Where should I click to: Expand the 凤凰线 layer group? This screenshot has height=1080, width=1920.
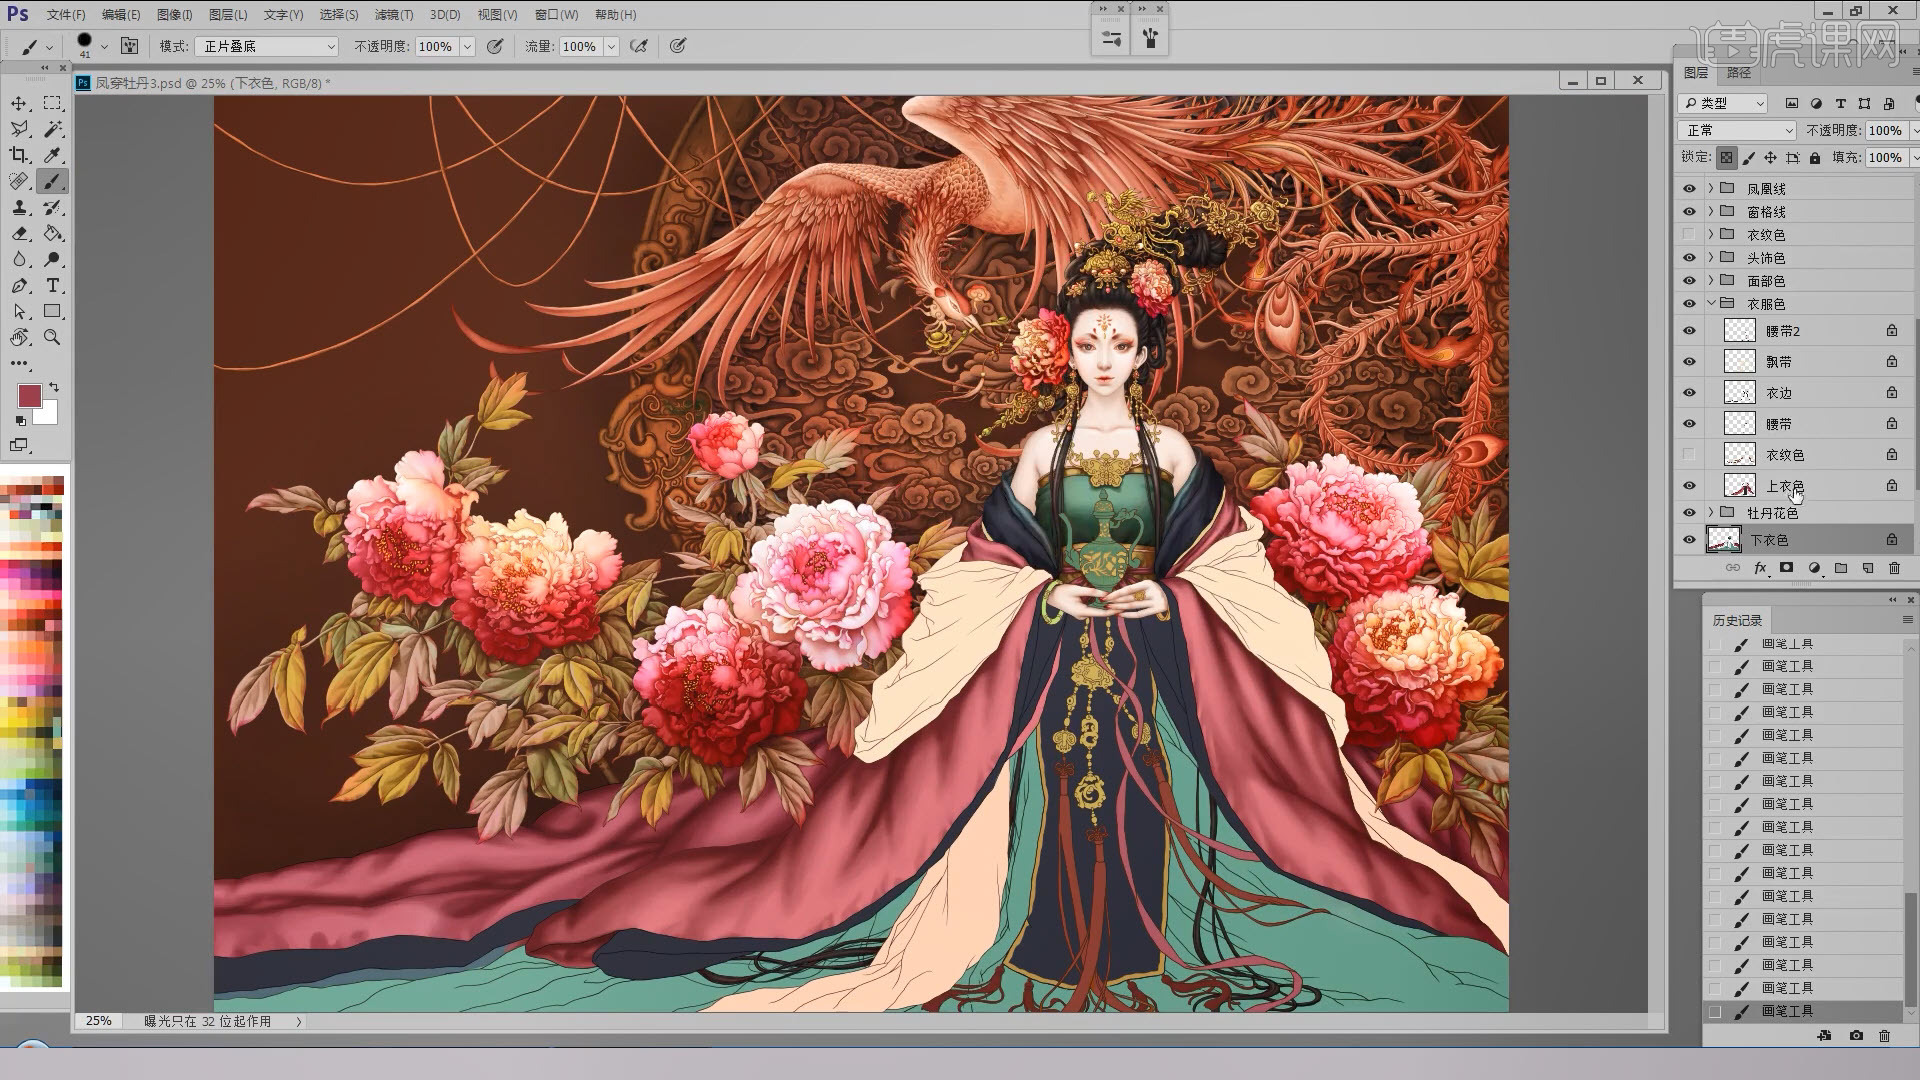click(1711, 188)
